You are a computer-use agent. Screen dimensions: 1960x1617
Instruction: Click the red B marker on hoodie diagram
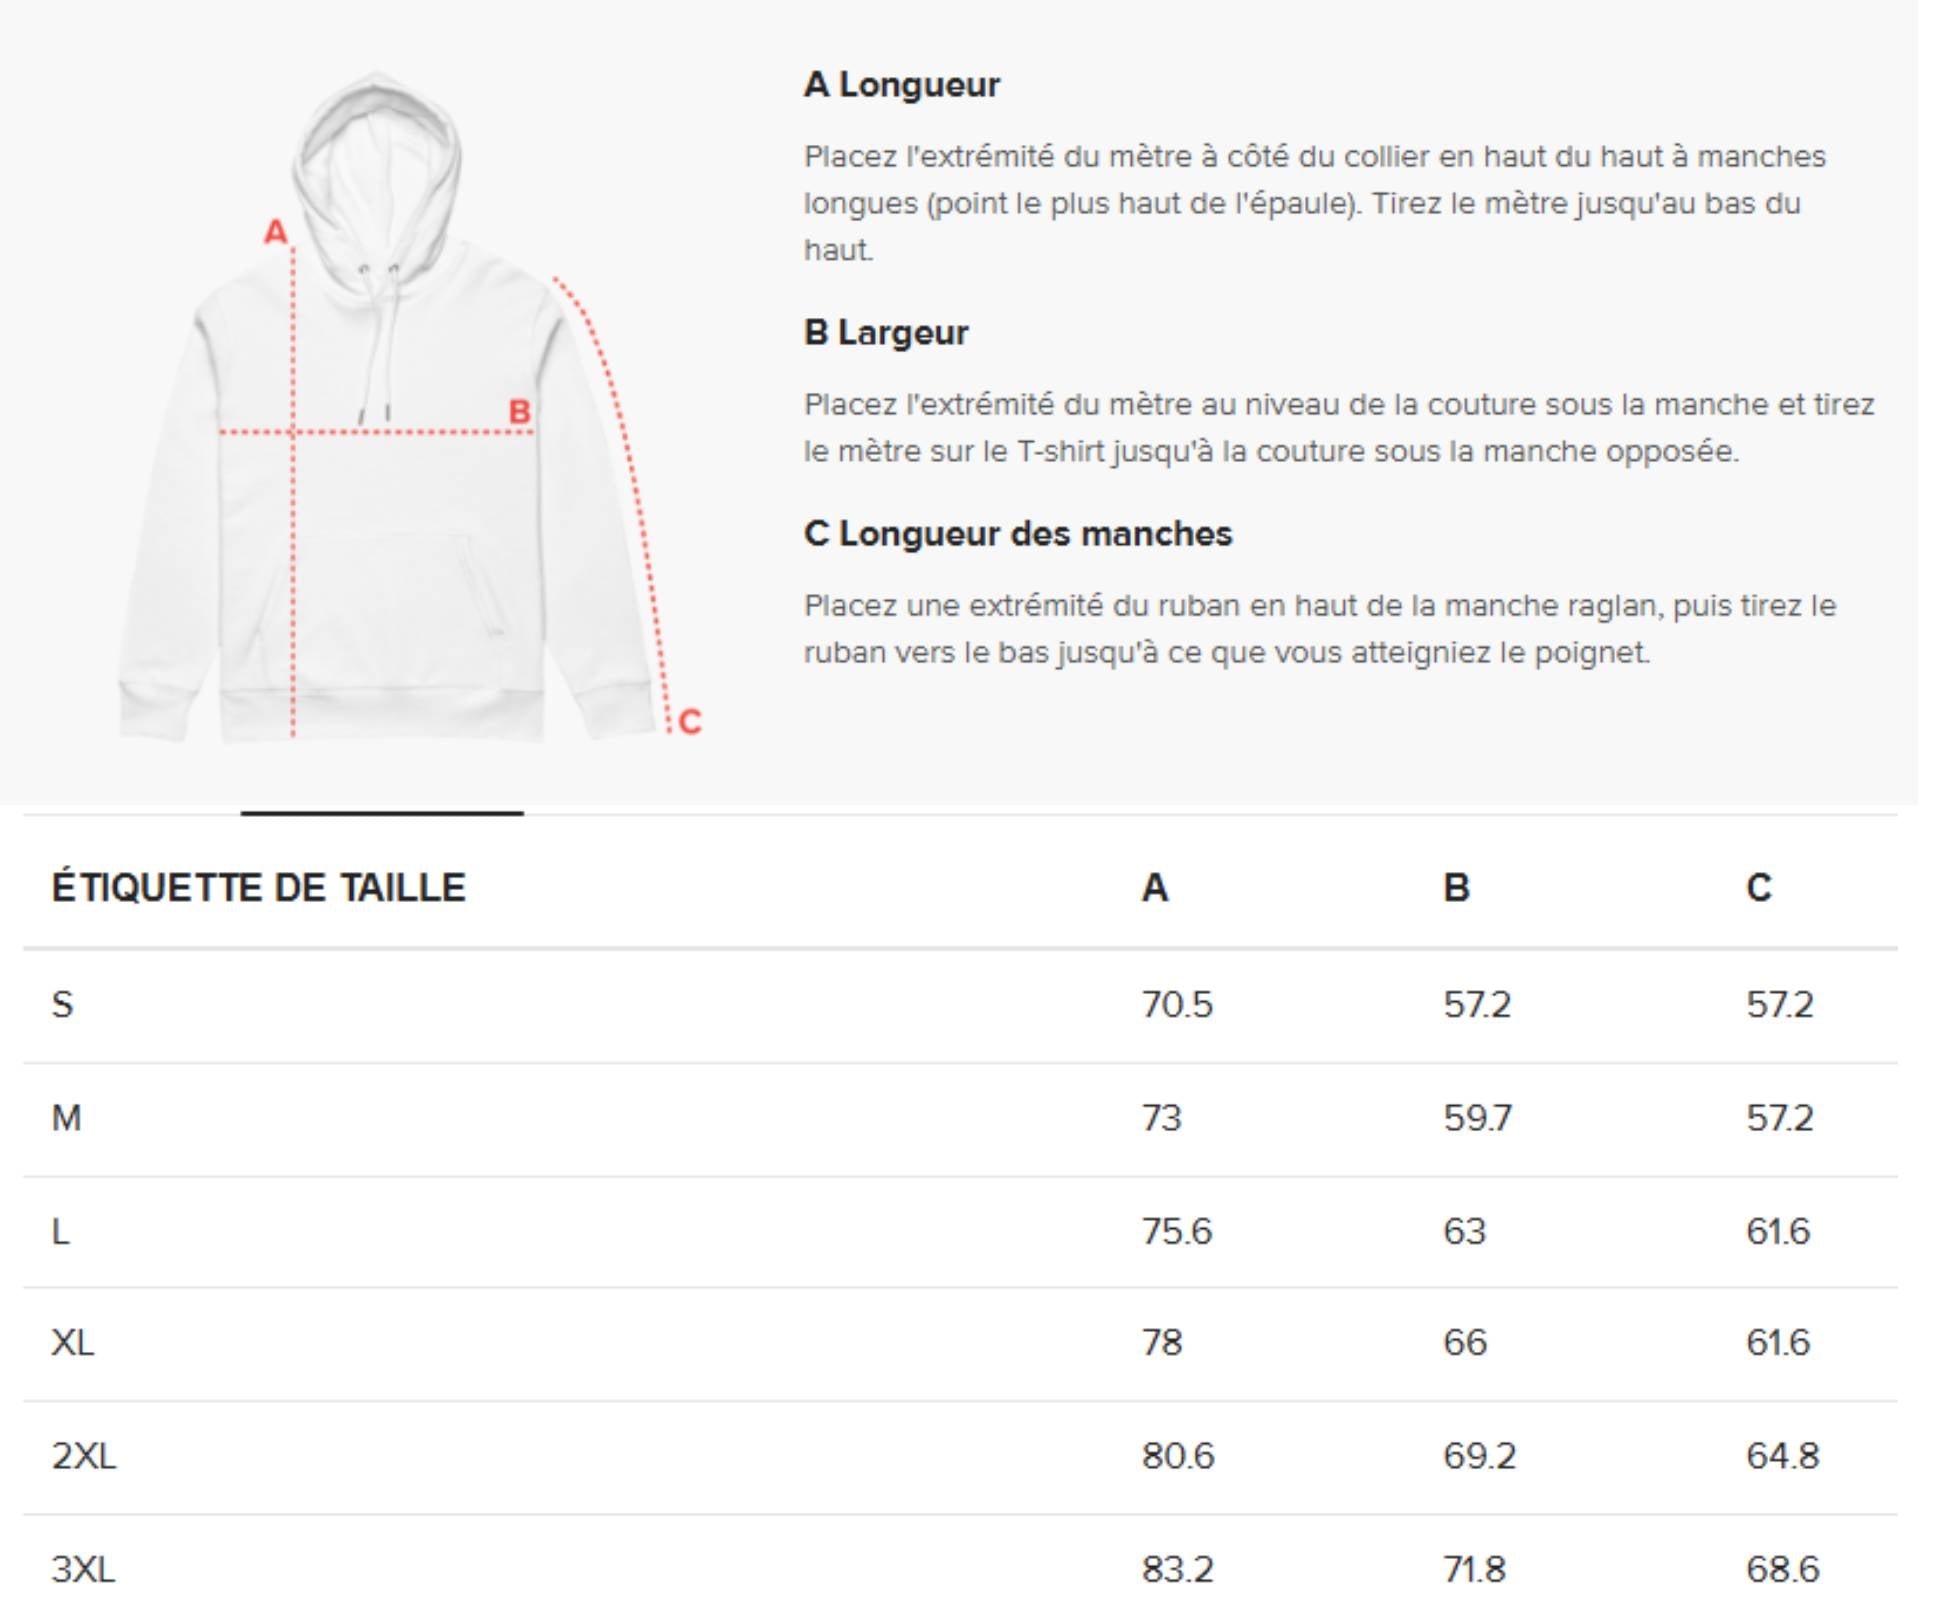519,411
